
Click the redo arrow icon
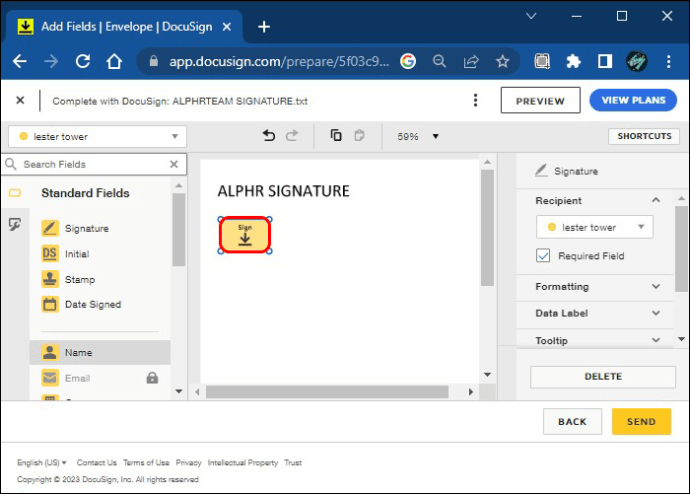(292, 135)
